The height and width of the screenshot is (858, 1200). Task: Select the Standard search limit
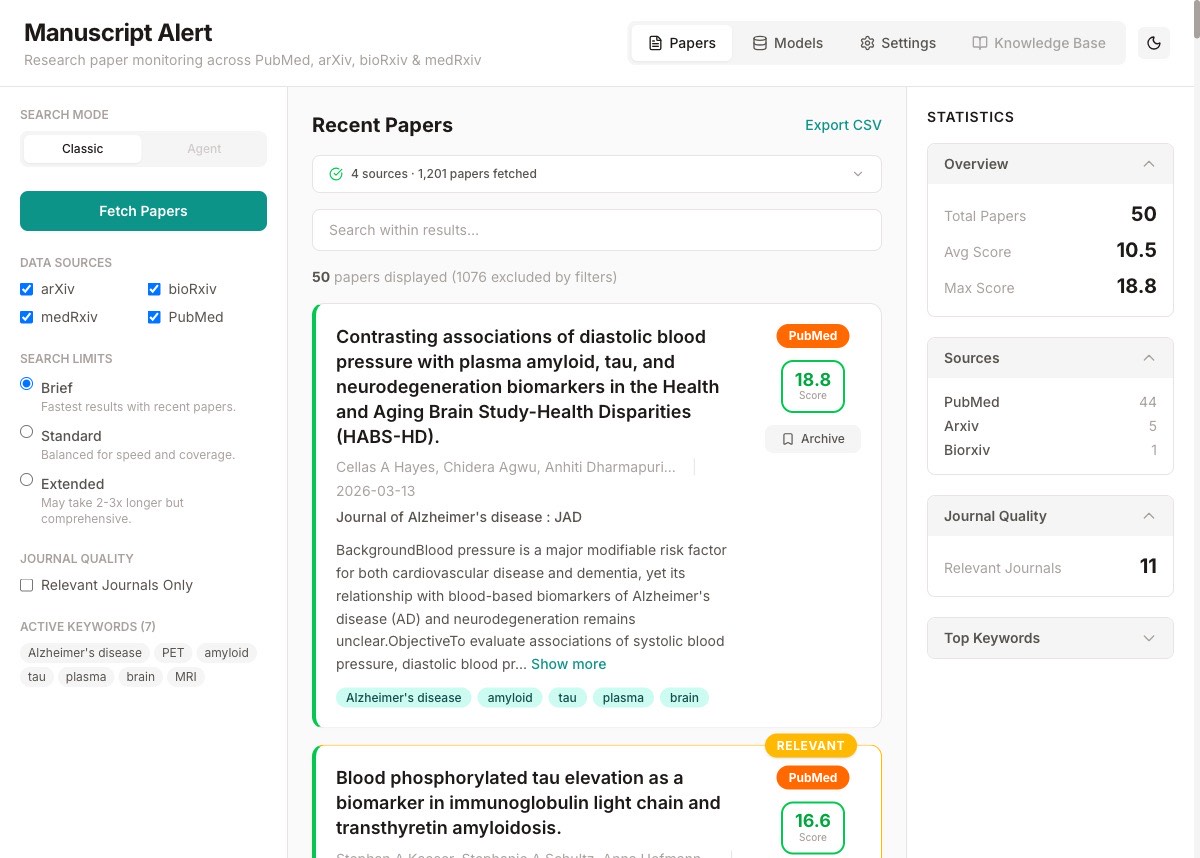[27, 432]
